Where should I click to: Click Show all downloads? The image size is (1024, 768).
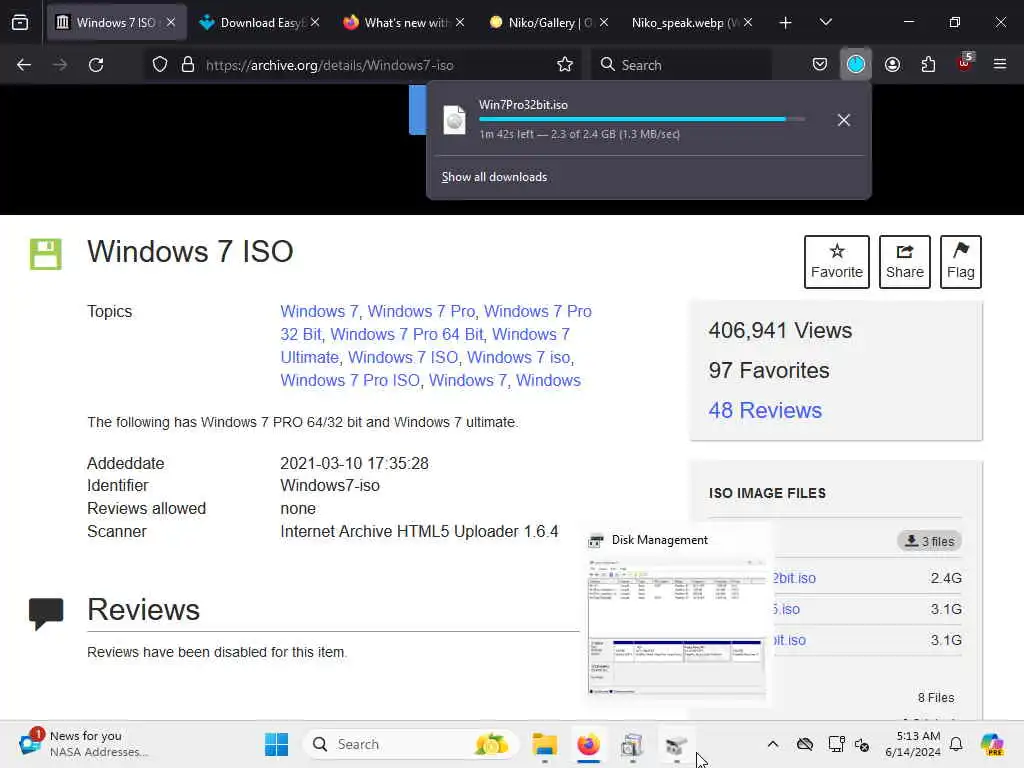pyautogui.click(x=494, y=177)
